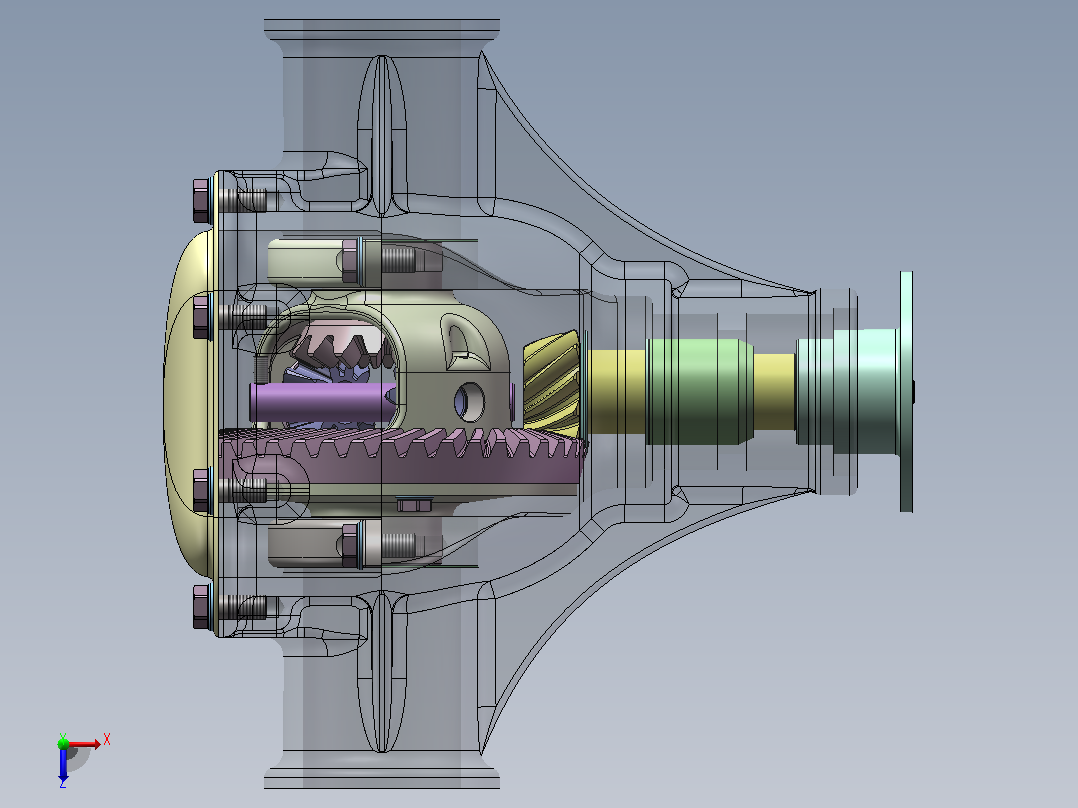Click the red X axis arrow of the triad

point(85,744)
